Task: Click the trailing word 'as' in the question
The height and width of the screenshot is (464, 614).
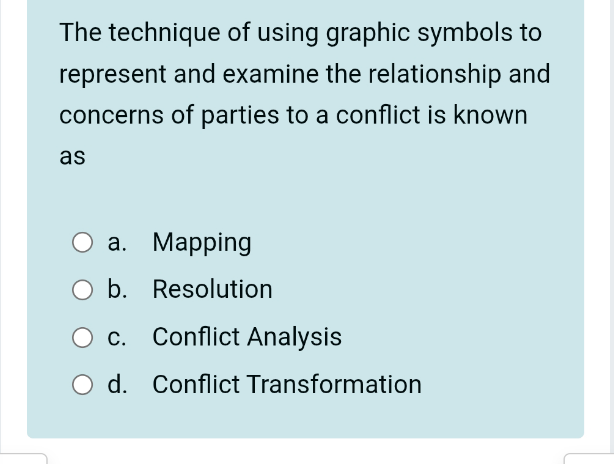Action: [x=72, y=157]
